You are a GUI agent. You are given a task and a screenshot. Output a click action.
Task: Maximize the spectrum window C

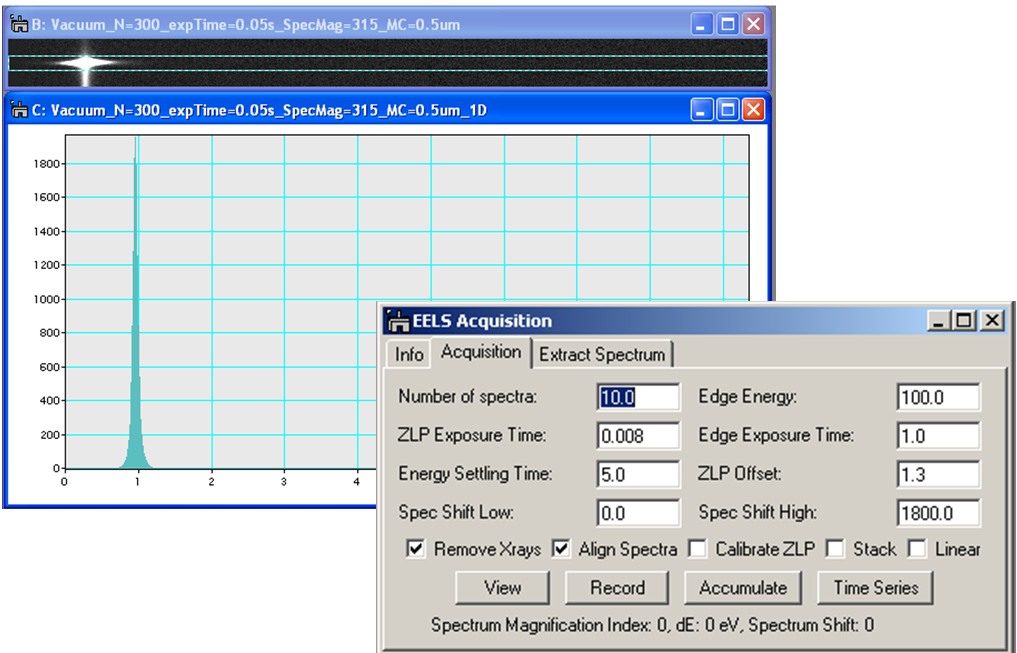tap(728, 110)
